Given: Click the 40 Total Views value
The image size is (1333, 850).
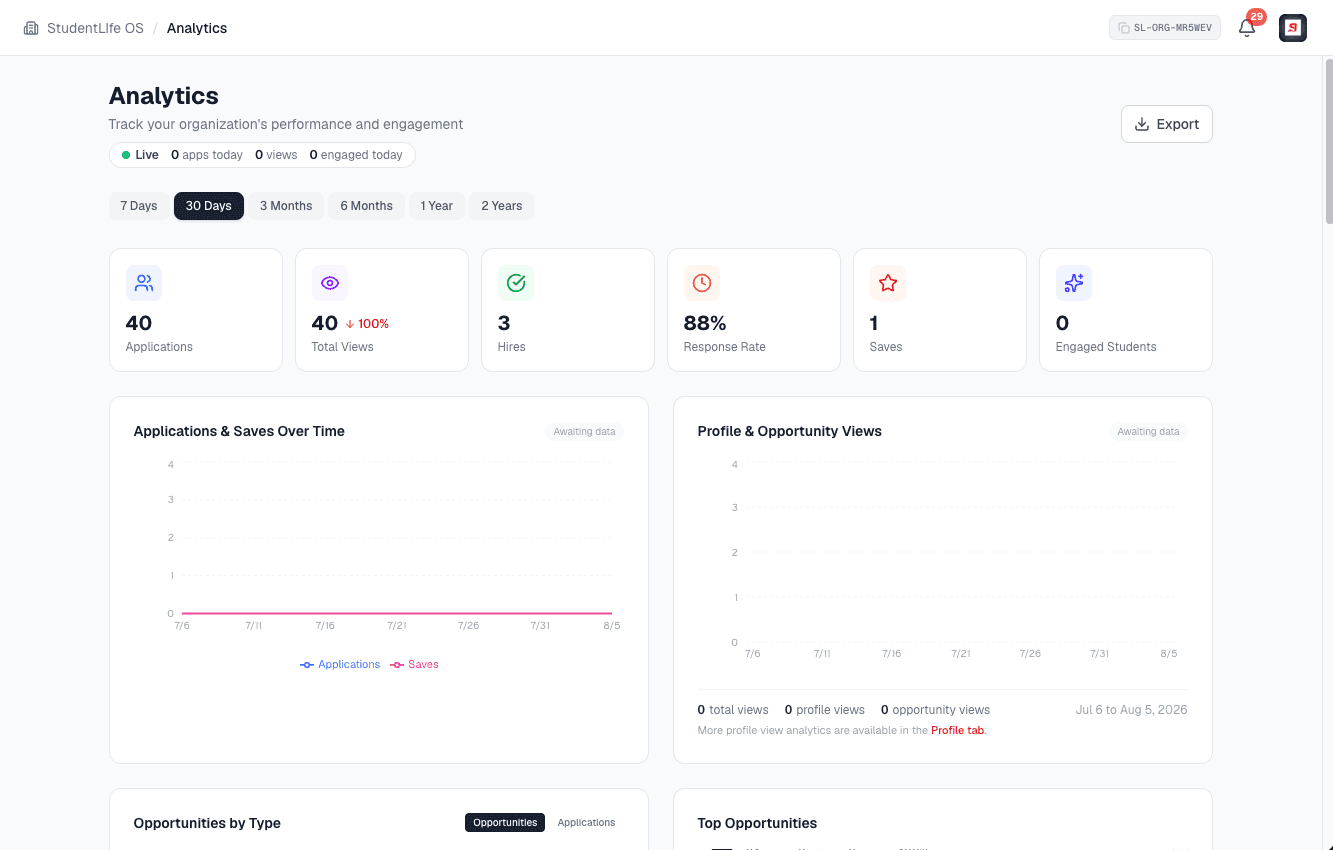Looking at the screenshot, I should point(325,323).
